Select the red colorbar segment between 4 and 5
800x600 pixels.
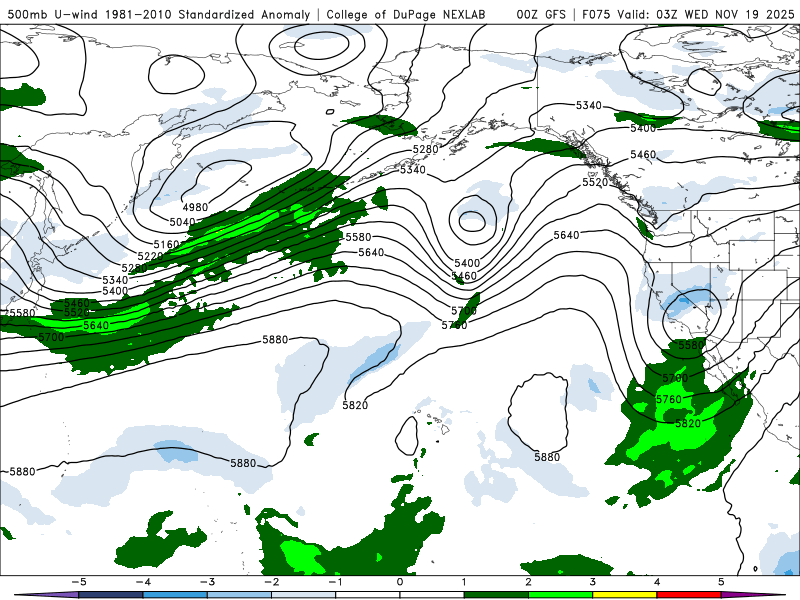click(x=689, y=595)
